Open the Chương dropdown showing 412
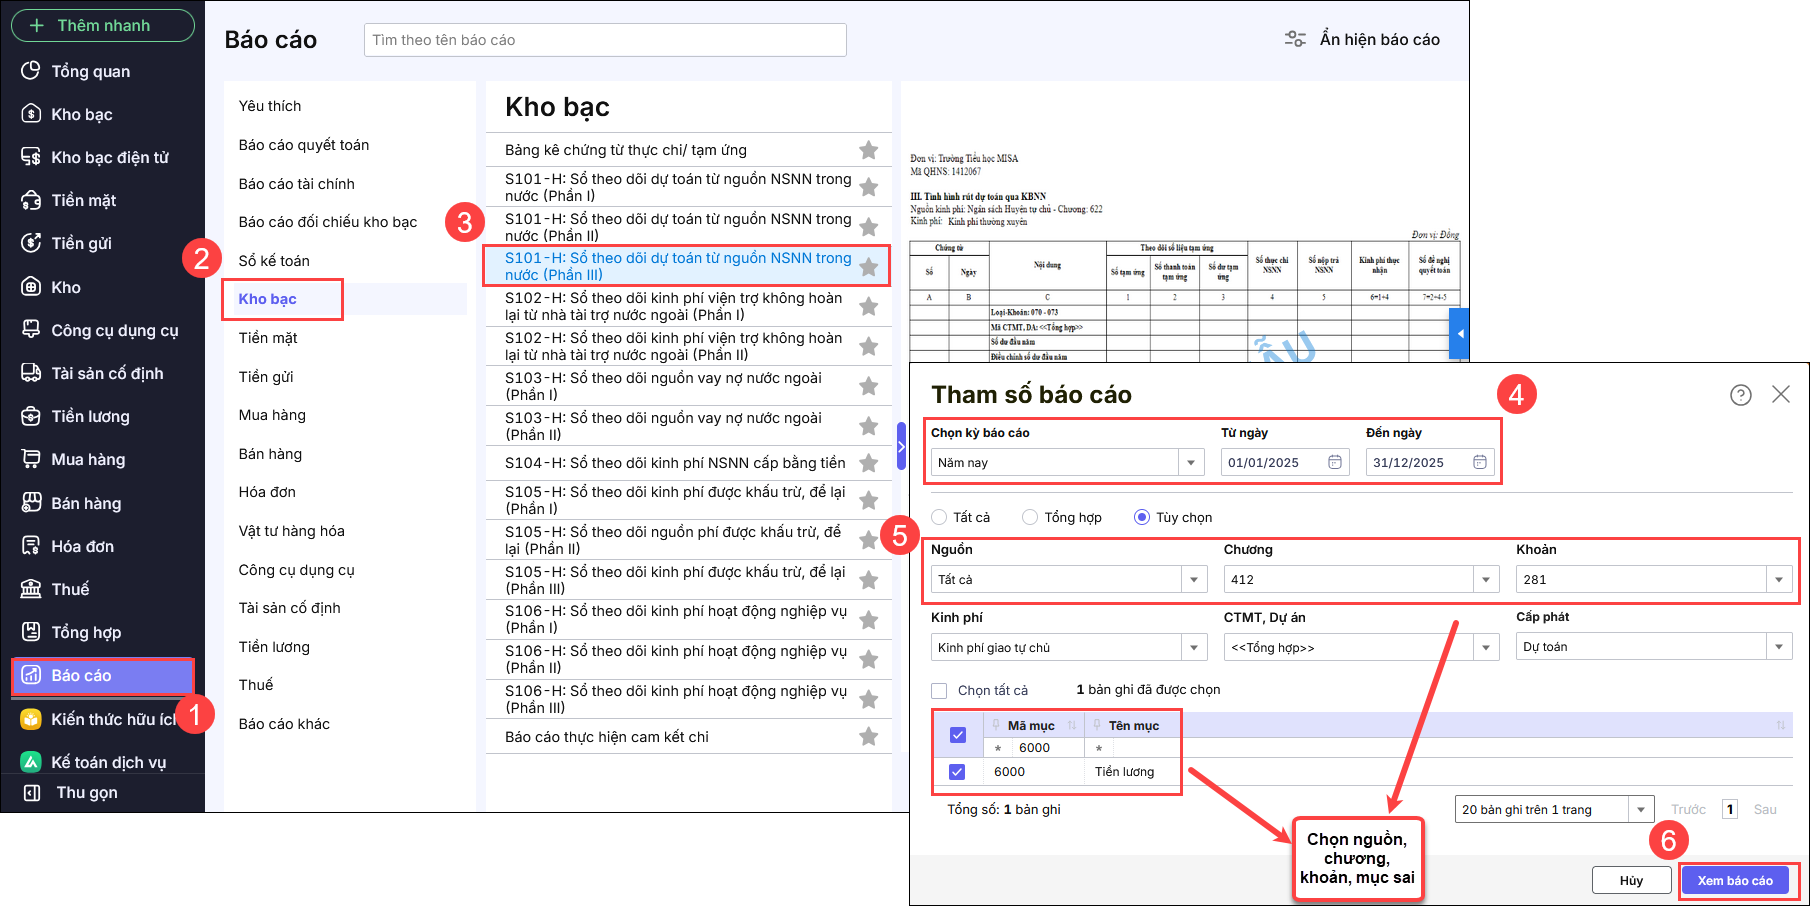The width and height of the screenshot is (1810, 906). (1486, 580)
